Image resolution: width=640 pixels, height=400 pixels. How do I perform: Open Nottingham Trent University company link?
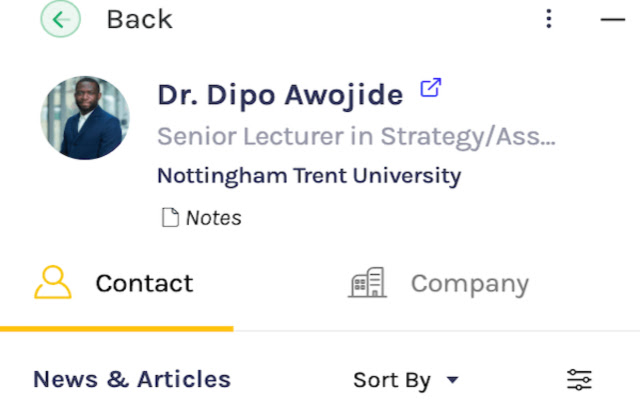coord(309,176)
